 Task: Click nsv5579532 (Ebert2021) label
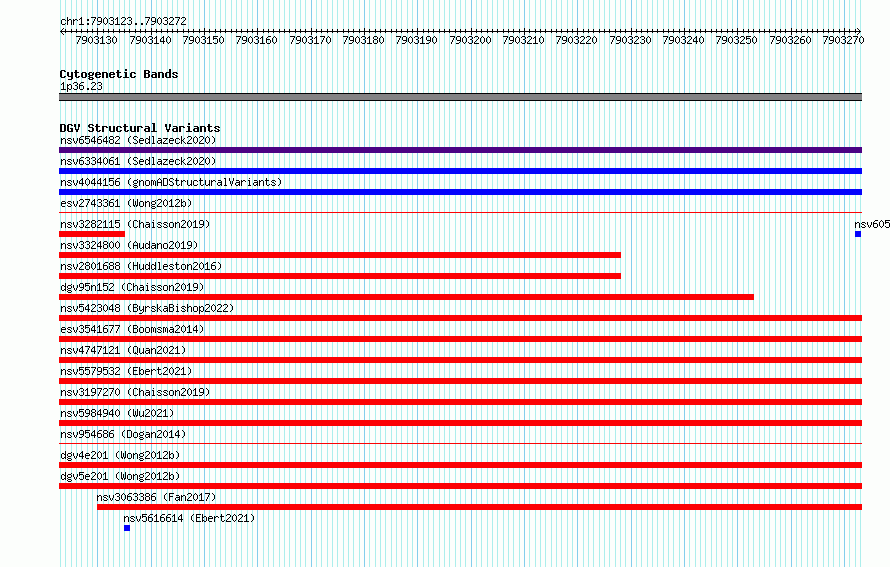(126, 371)
